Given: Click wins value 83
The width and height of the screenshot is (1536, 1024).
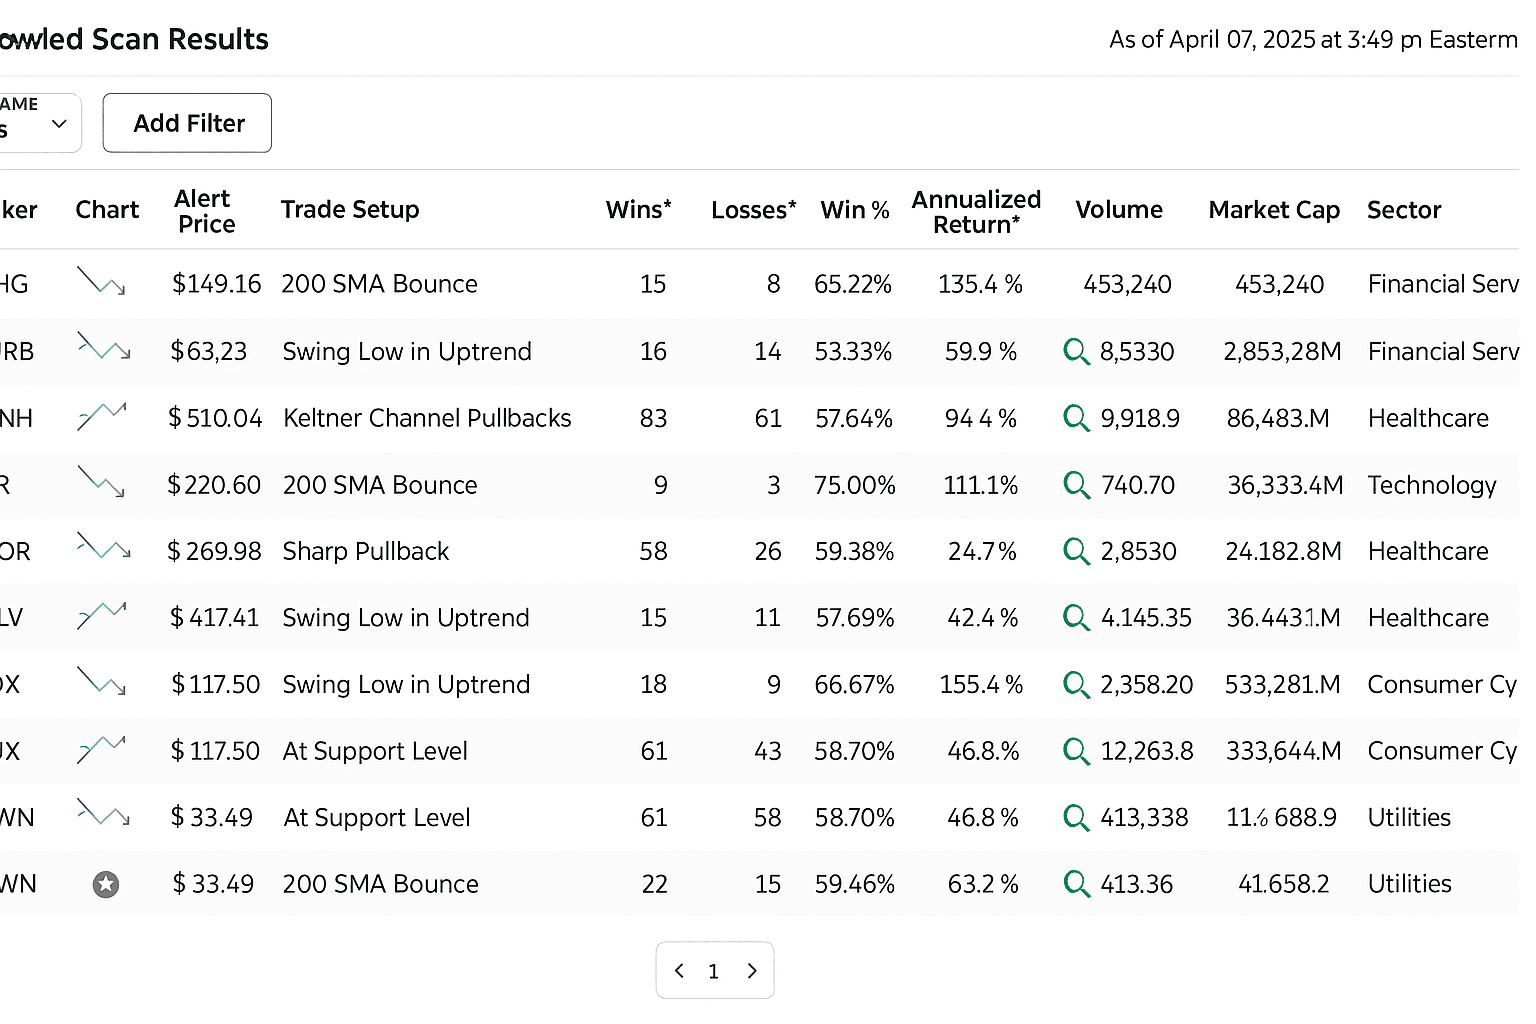Looking at the screenshot, I should point(653,418).
